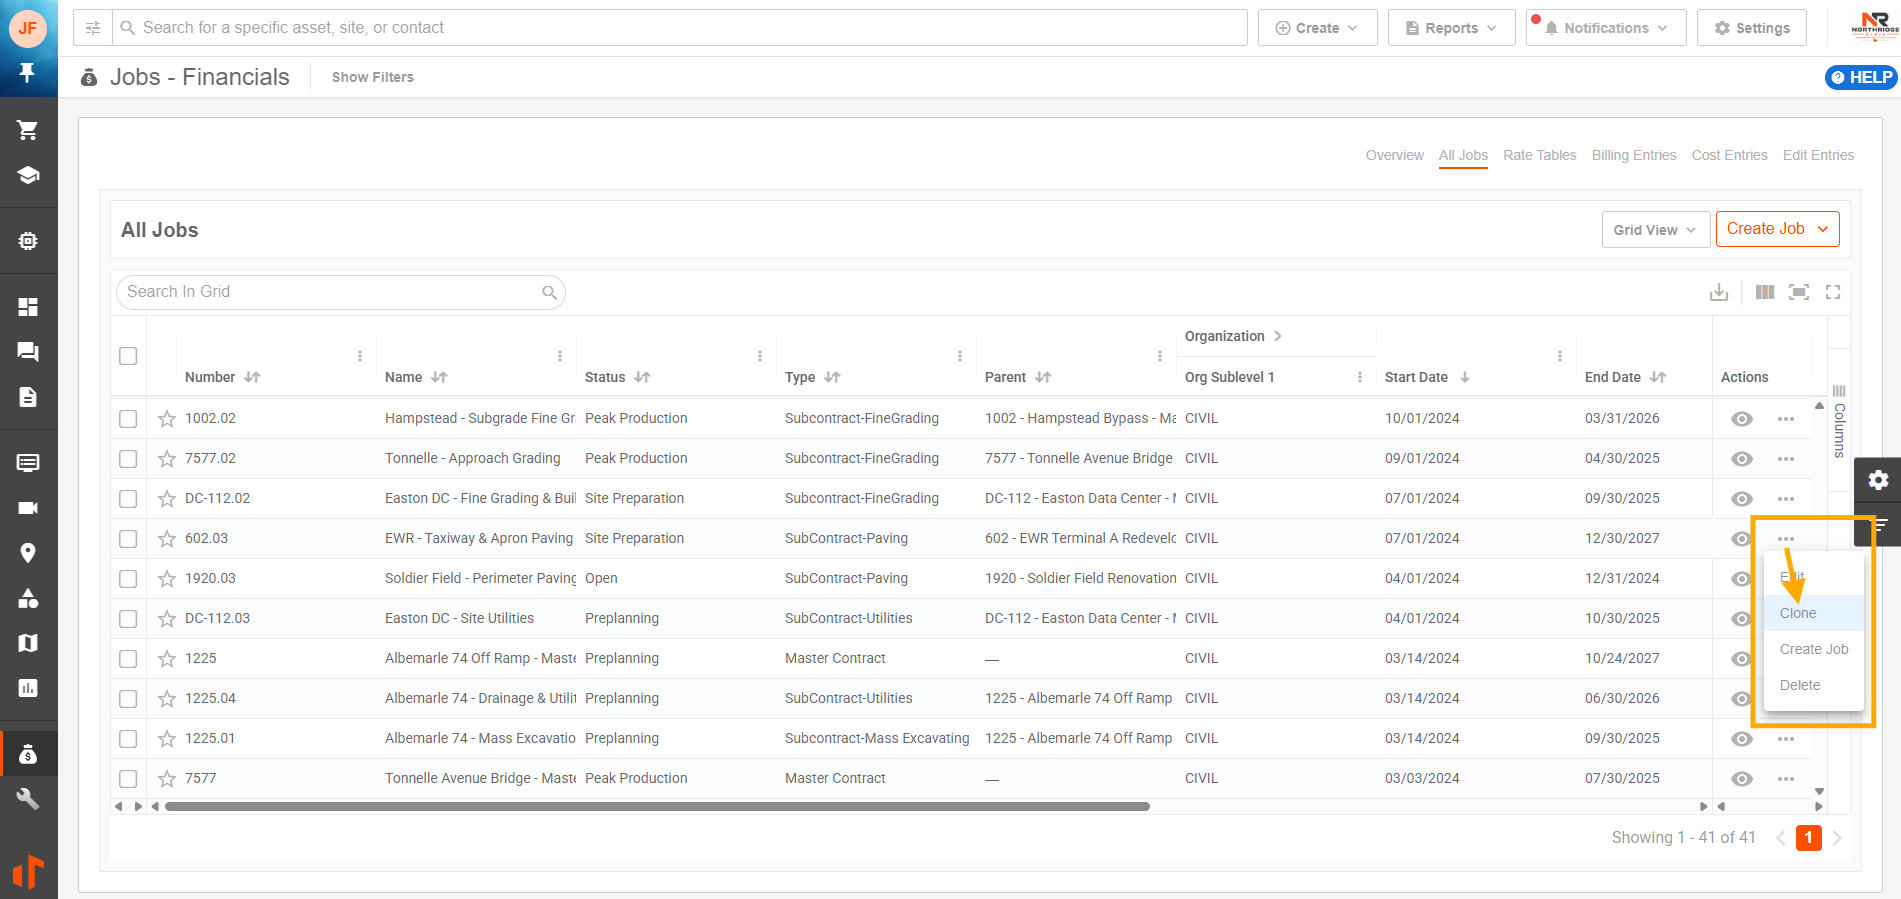1901x899 pixels.
Task: Open the Grid View dropdown
Action: pyautogui.click(x=1655, y=230)
